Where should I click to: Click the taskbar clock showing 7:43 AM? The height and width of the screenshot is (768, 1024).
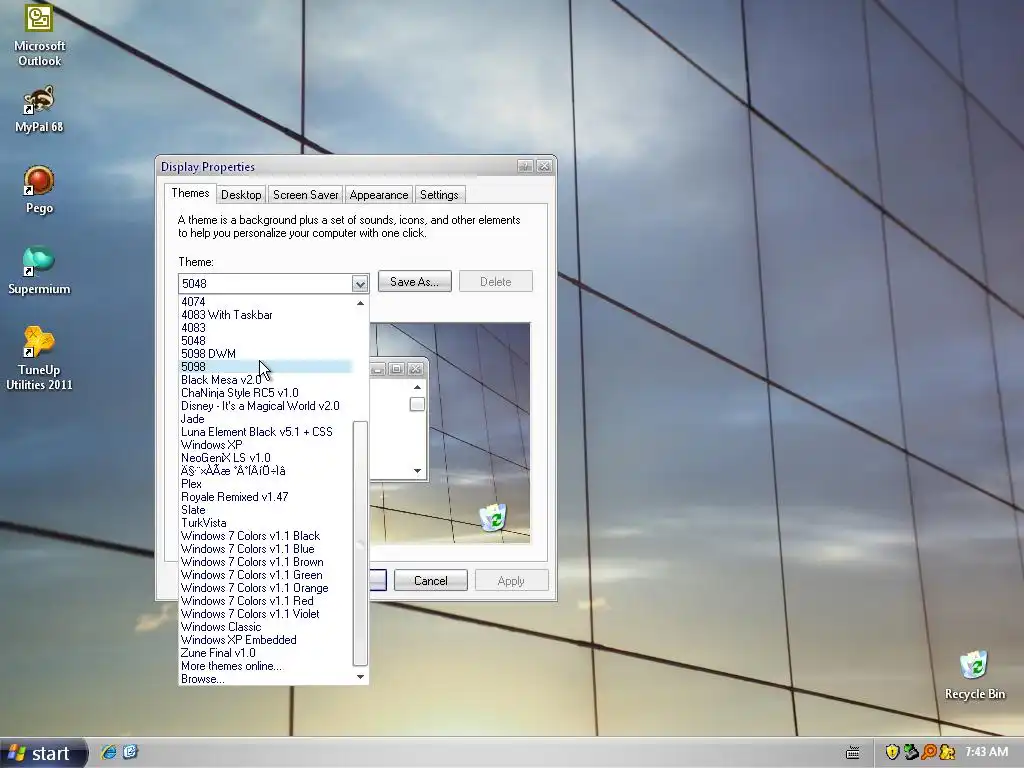[987, 752]
